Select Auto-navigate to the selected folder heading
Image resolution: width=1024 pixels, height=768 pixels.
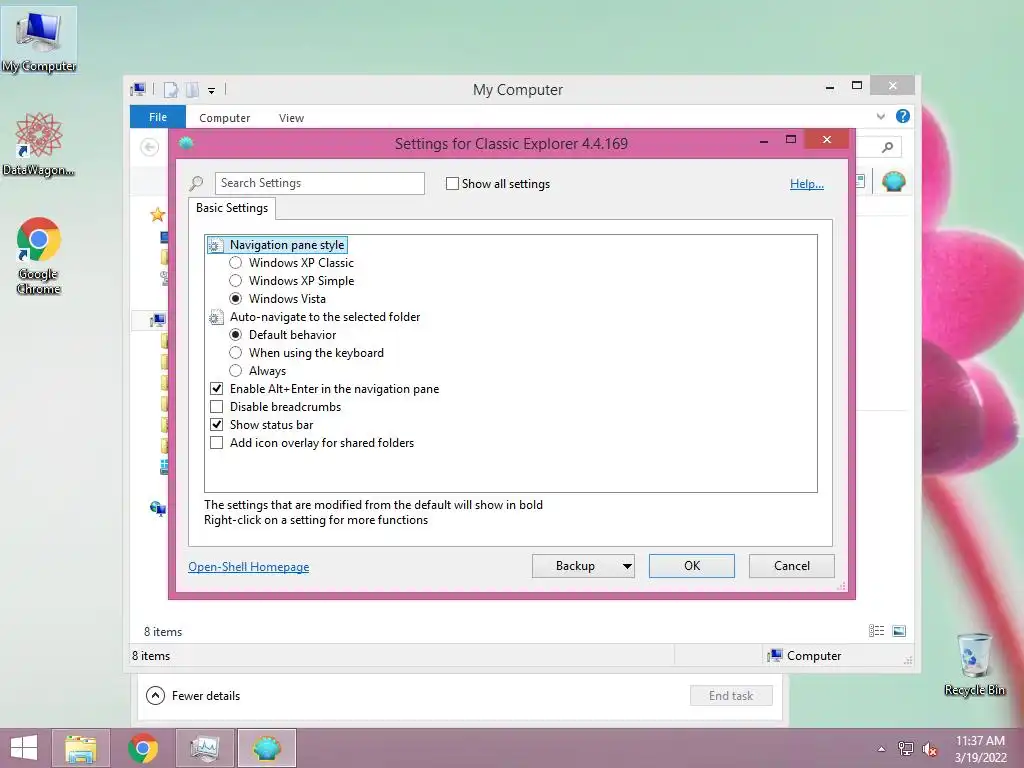(325, 317)
